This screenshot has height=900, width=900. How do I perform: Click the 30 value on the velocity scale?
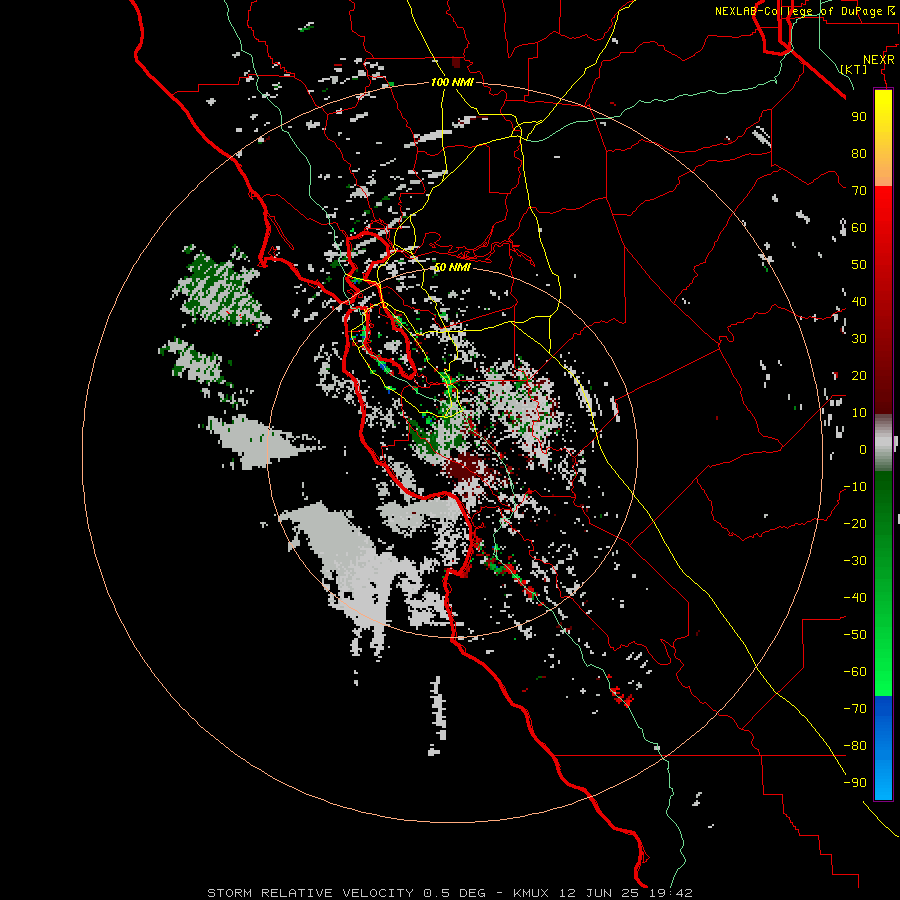859,339
